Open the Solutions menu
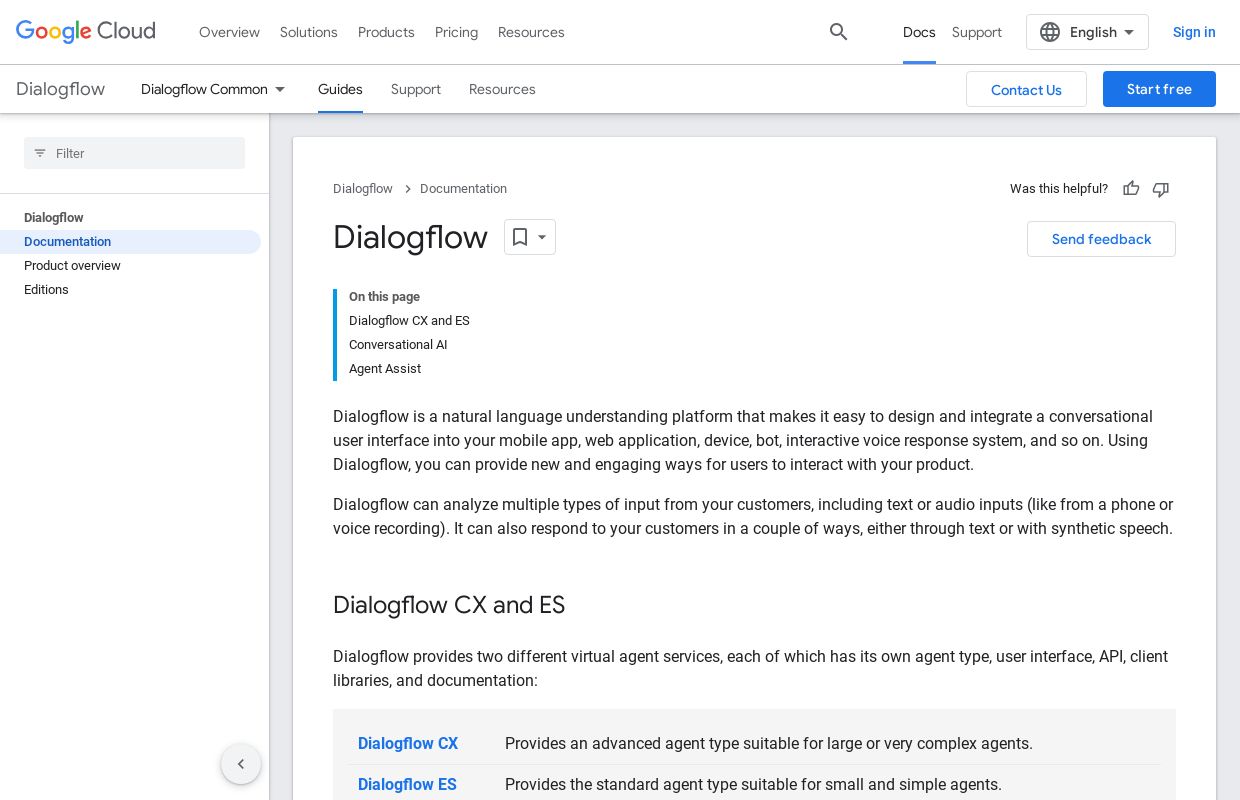Image resolution: width=1240 pixels, height=800 pixels. click(x=309, y=32)
